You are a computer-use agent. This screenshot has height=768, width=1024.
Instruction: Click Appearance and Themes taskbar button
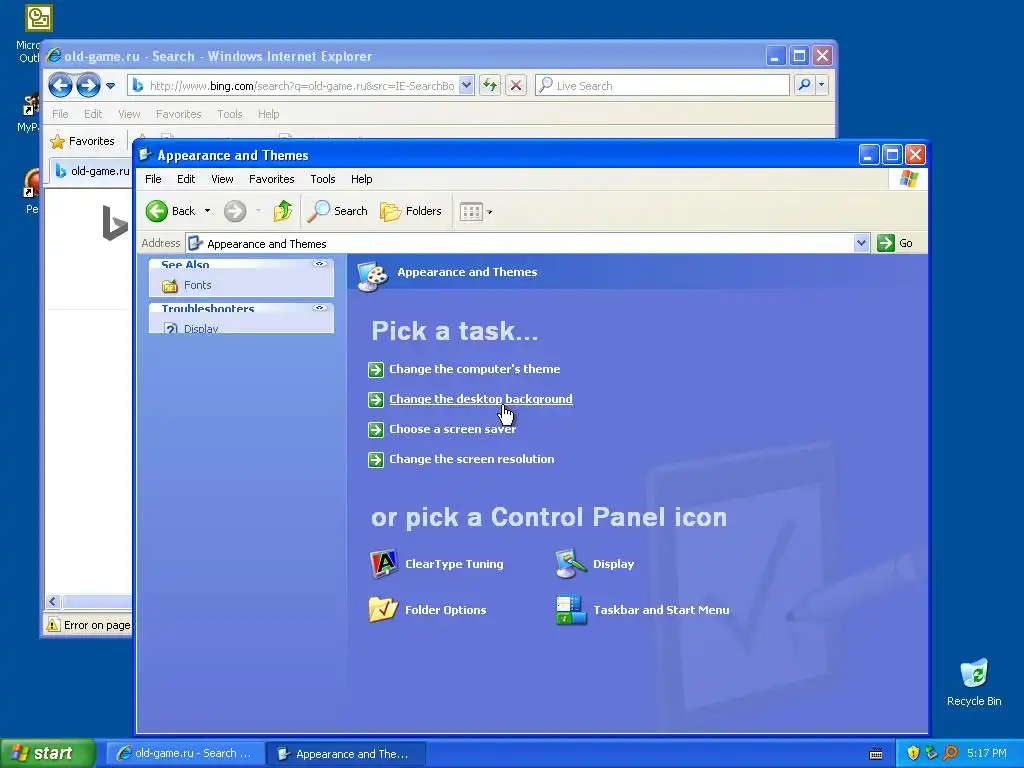click(x=345, y=754)
